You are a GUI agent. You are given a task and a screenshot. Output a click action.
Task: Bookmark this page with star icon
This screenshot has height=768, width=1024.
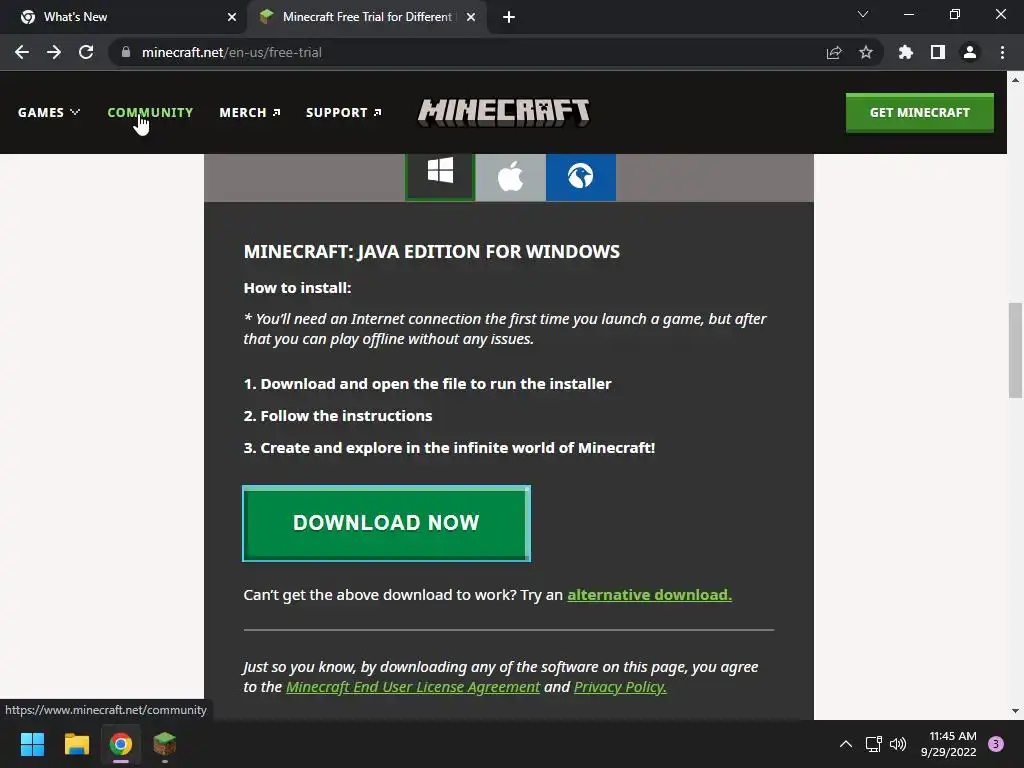(866, 52)
